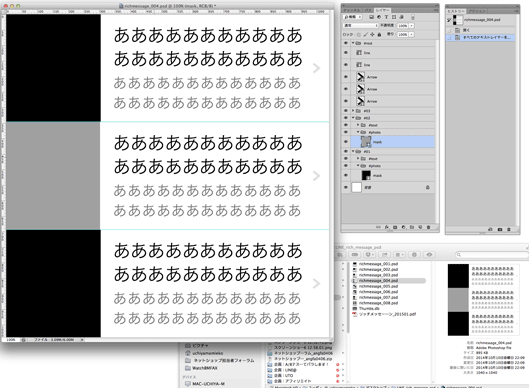Click the lock all padlock icon

pos(379,34)
